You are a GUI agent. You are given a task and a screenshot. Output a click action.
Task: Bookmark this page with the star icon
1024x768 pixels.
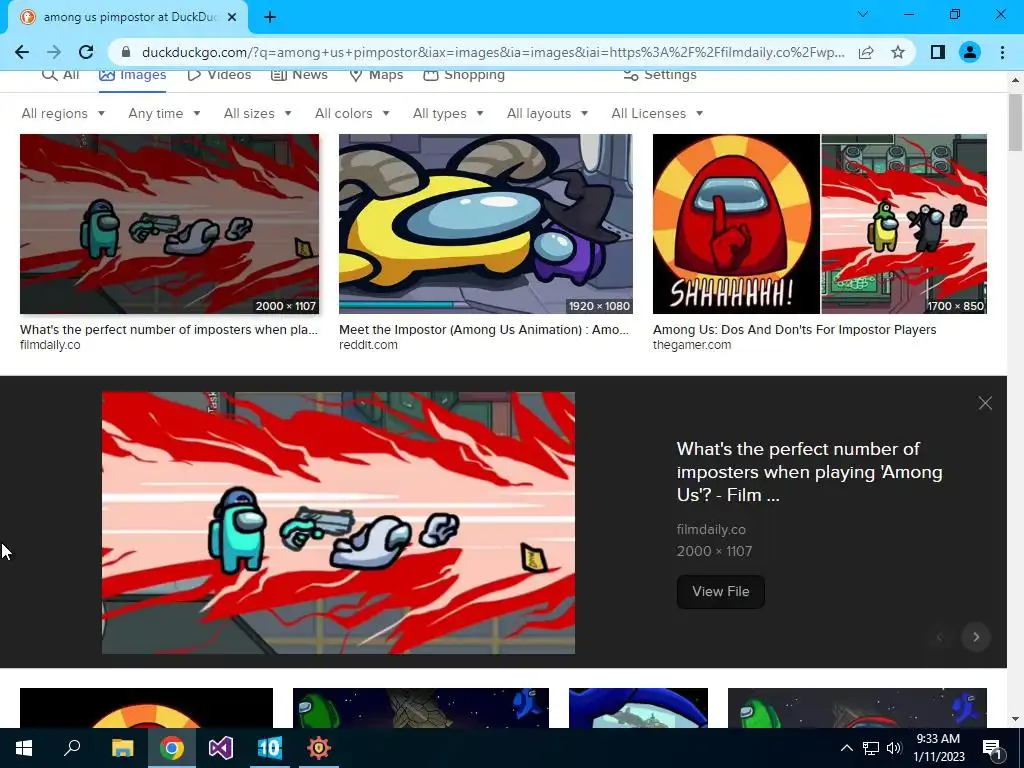click(x=898, y=52)
